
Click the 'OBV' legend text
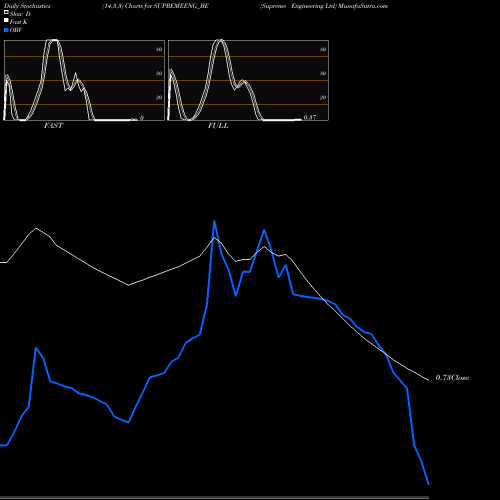click(x=16, y=30)
